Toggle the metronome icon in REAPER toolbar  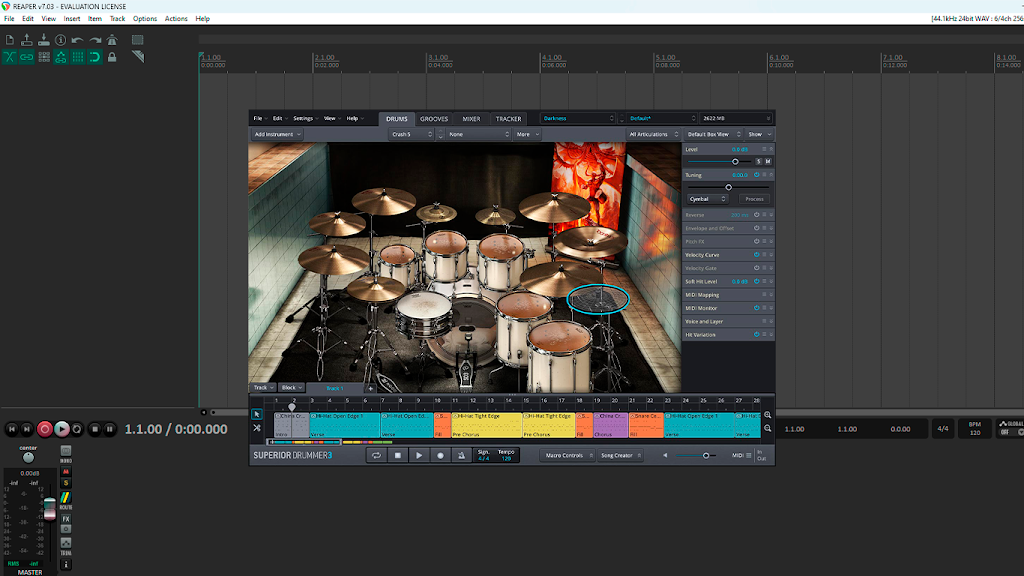112,40
